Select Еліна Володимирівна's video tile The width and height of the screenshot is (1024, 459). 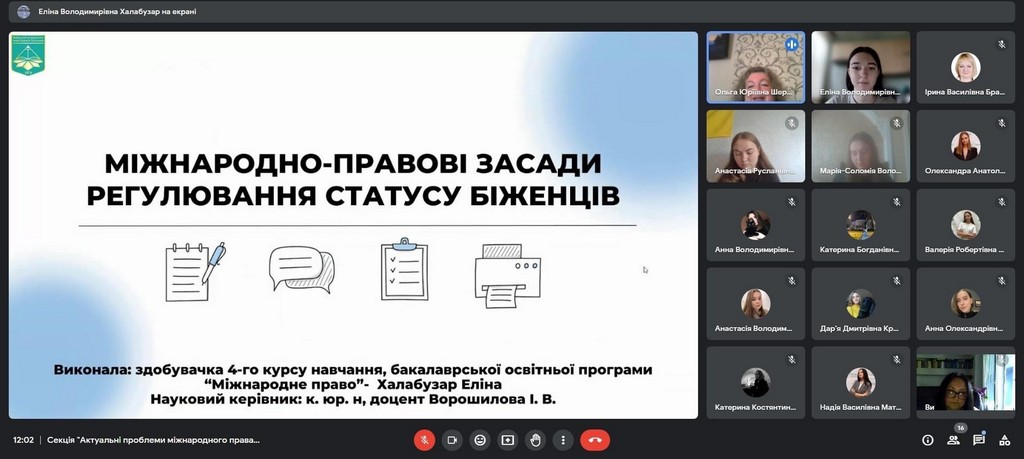[860, 67]
